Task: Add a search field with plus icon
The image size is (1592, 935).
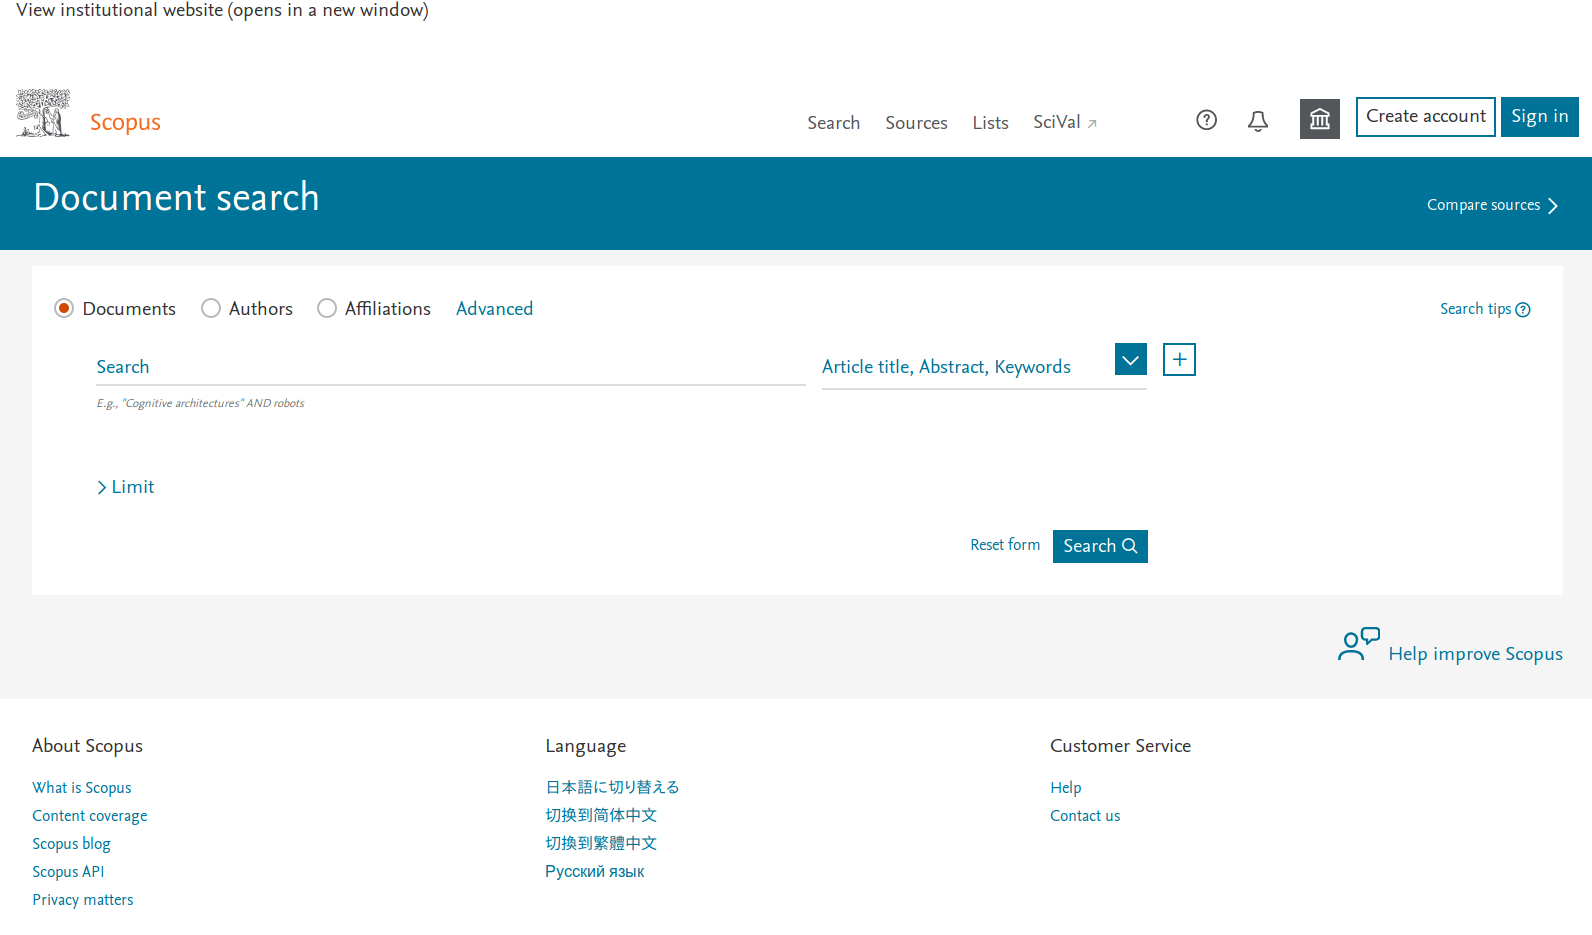Action: [1179, 360]
